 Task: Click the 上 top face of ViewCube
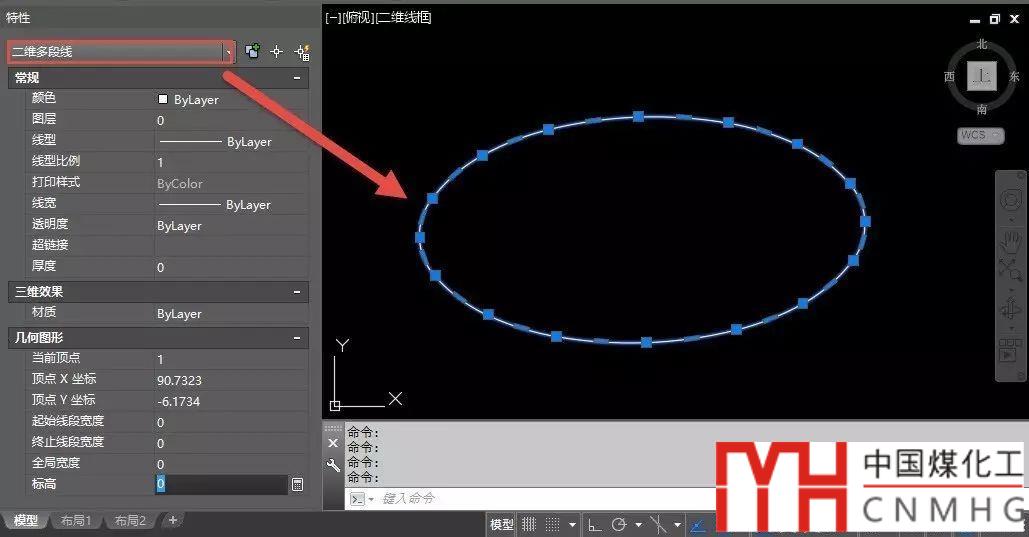[982, 76]
